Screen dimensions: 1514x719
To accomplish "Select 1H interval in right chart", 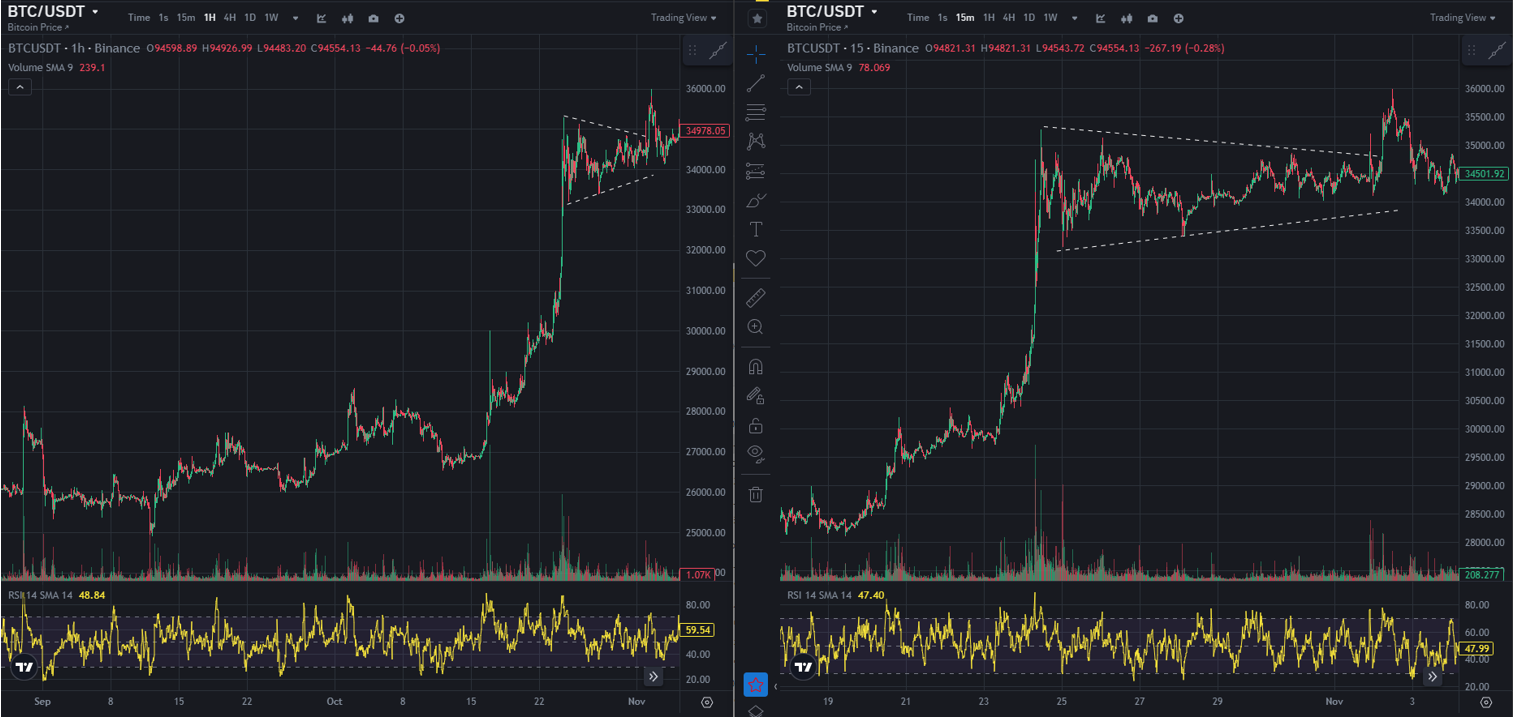I will [x=988, y=18].
